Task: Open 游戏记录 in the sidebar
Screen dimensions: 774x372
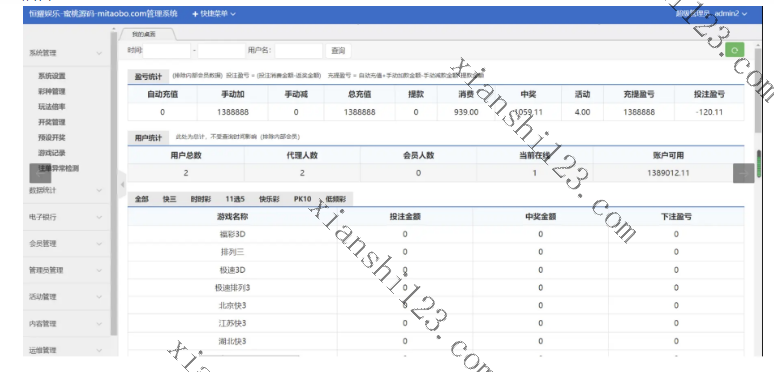Action: coord(52,153)
